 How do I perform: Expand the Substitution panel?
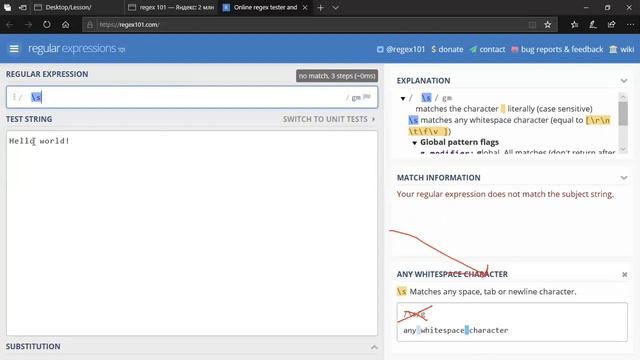pos(374,347)
